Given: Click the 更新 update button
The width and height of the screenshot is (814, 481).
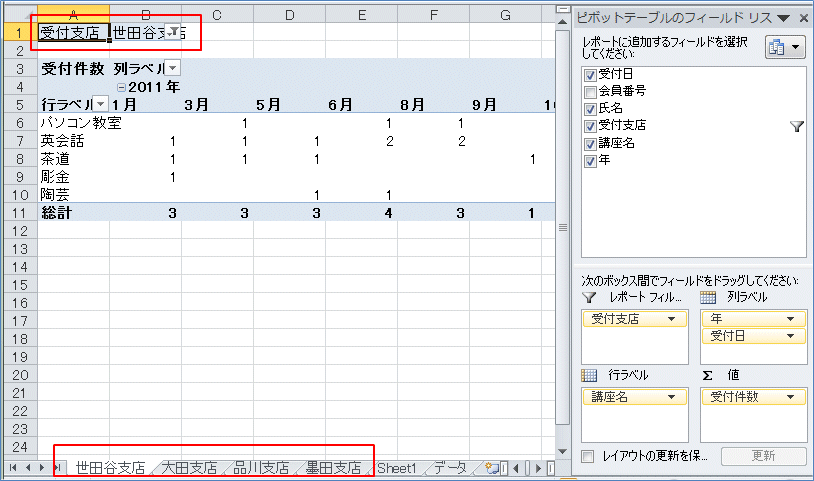Looking at the screenshot, I should point(763,456).
